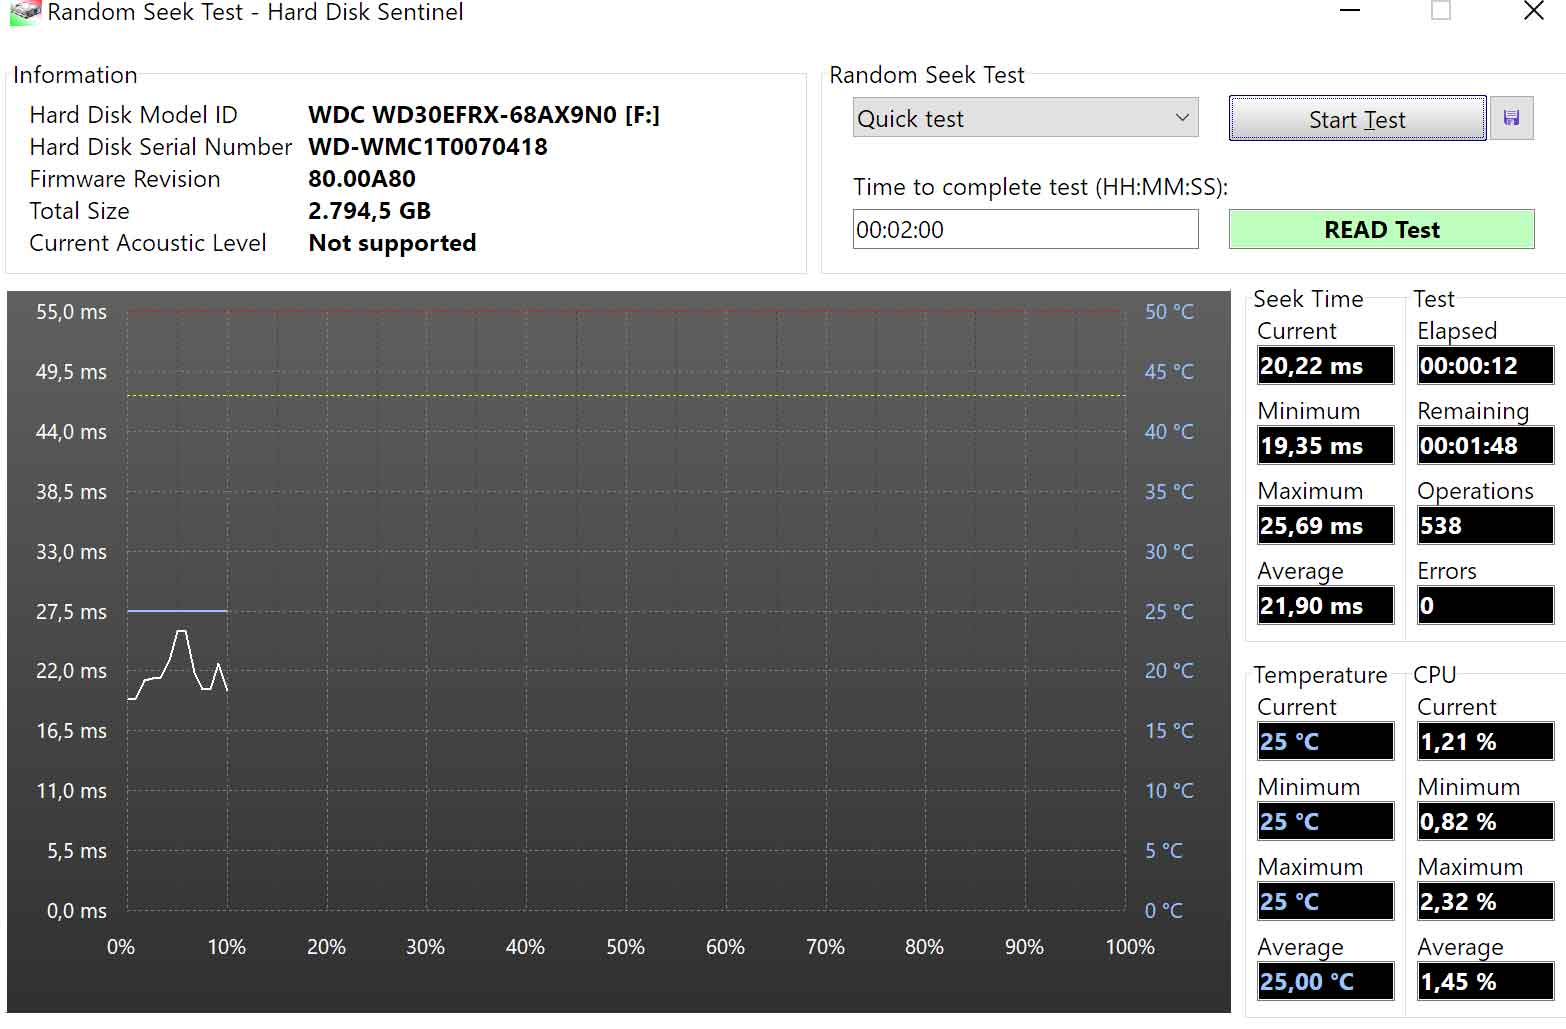
Task: Click the Operations count 538
Action: [x=1485, y=525]
